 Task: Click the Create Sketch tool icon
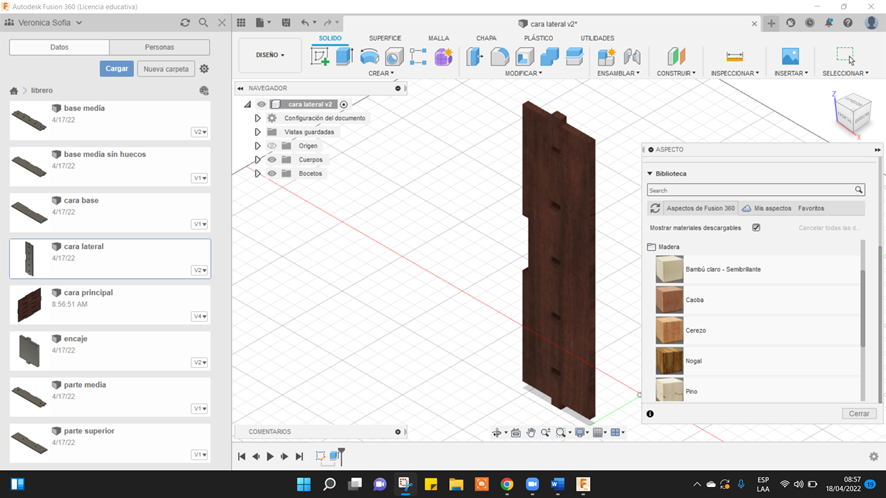click(320, 57)
